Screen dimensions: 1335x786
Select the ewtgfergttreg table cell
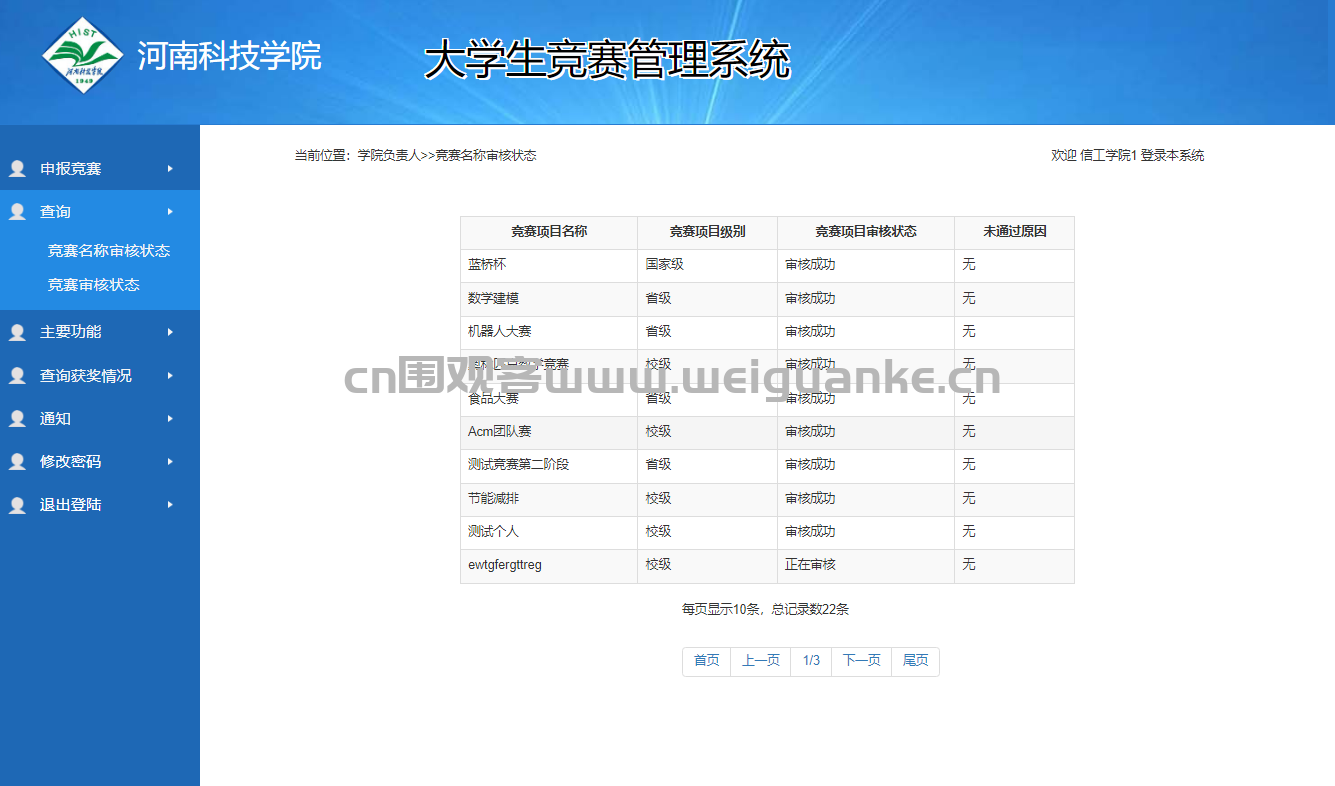click(549, 565)
